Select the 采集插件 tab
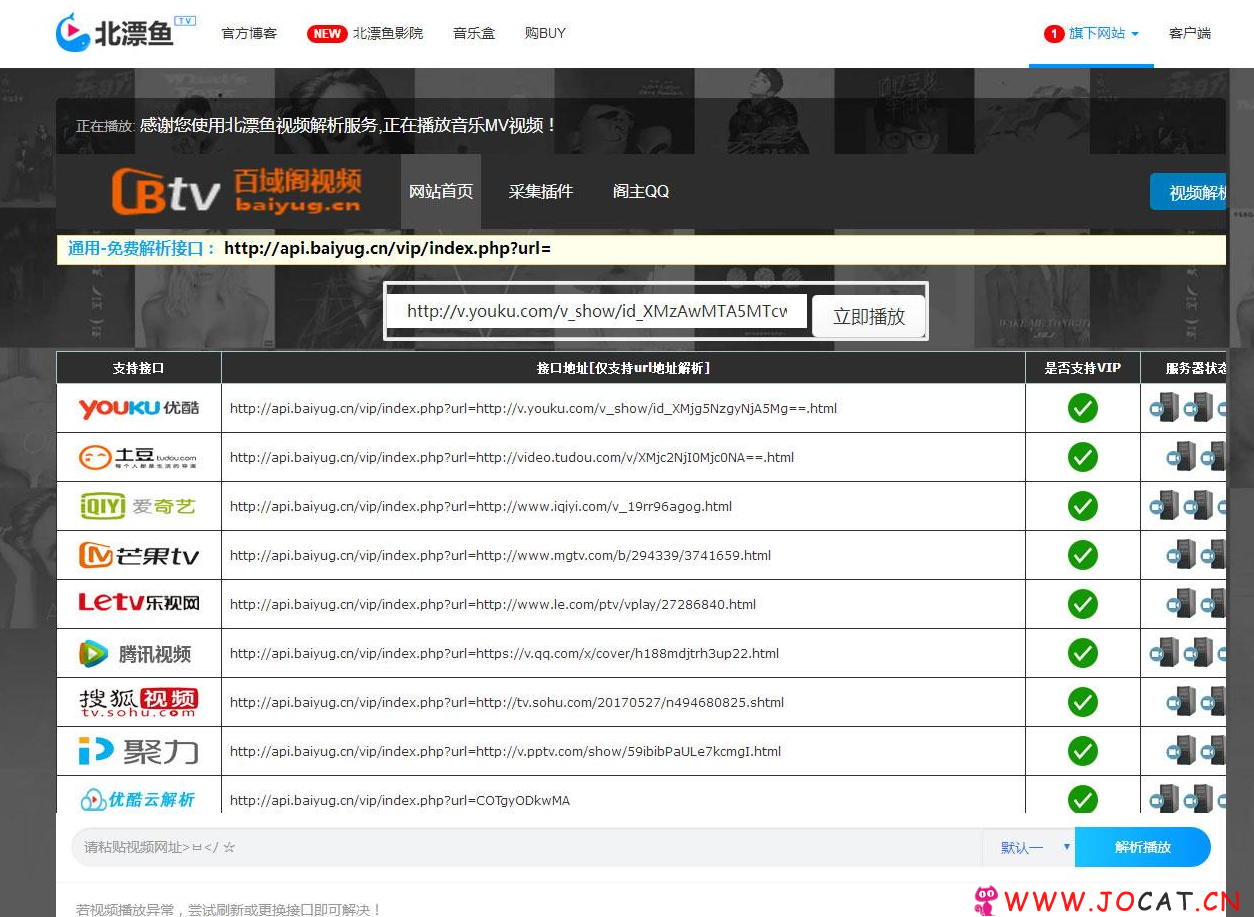 (x=541, y=191)
